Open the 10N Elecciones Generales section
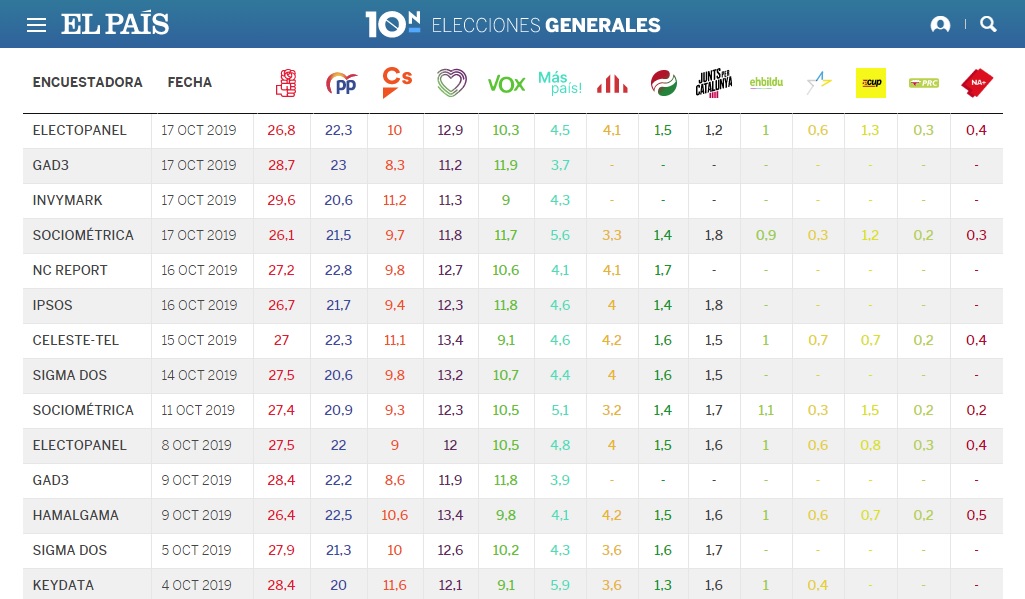Viewport: 1025px width, 599px height. [x=512, y=25]
